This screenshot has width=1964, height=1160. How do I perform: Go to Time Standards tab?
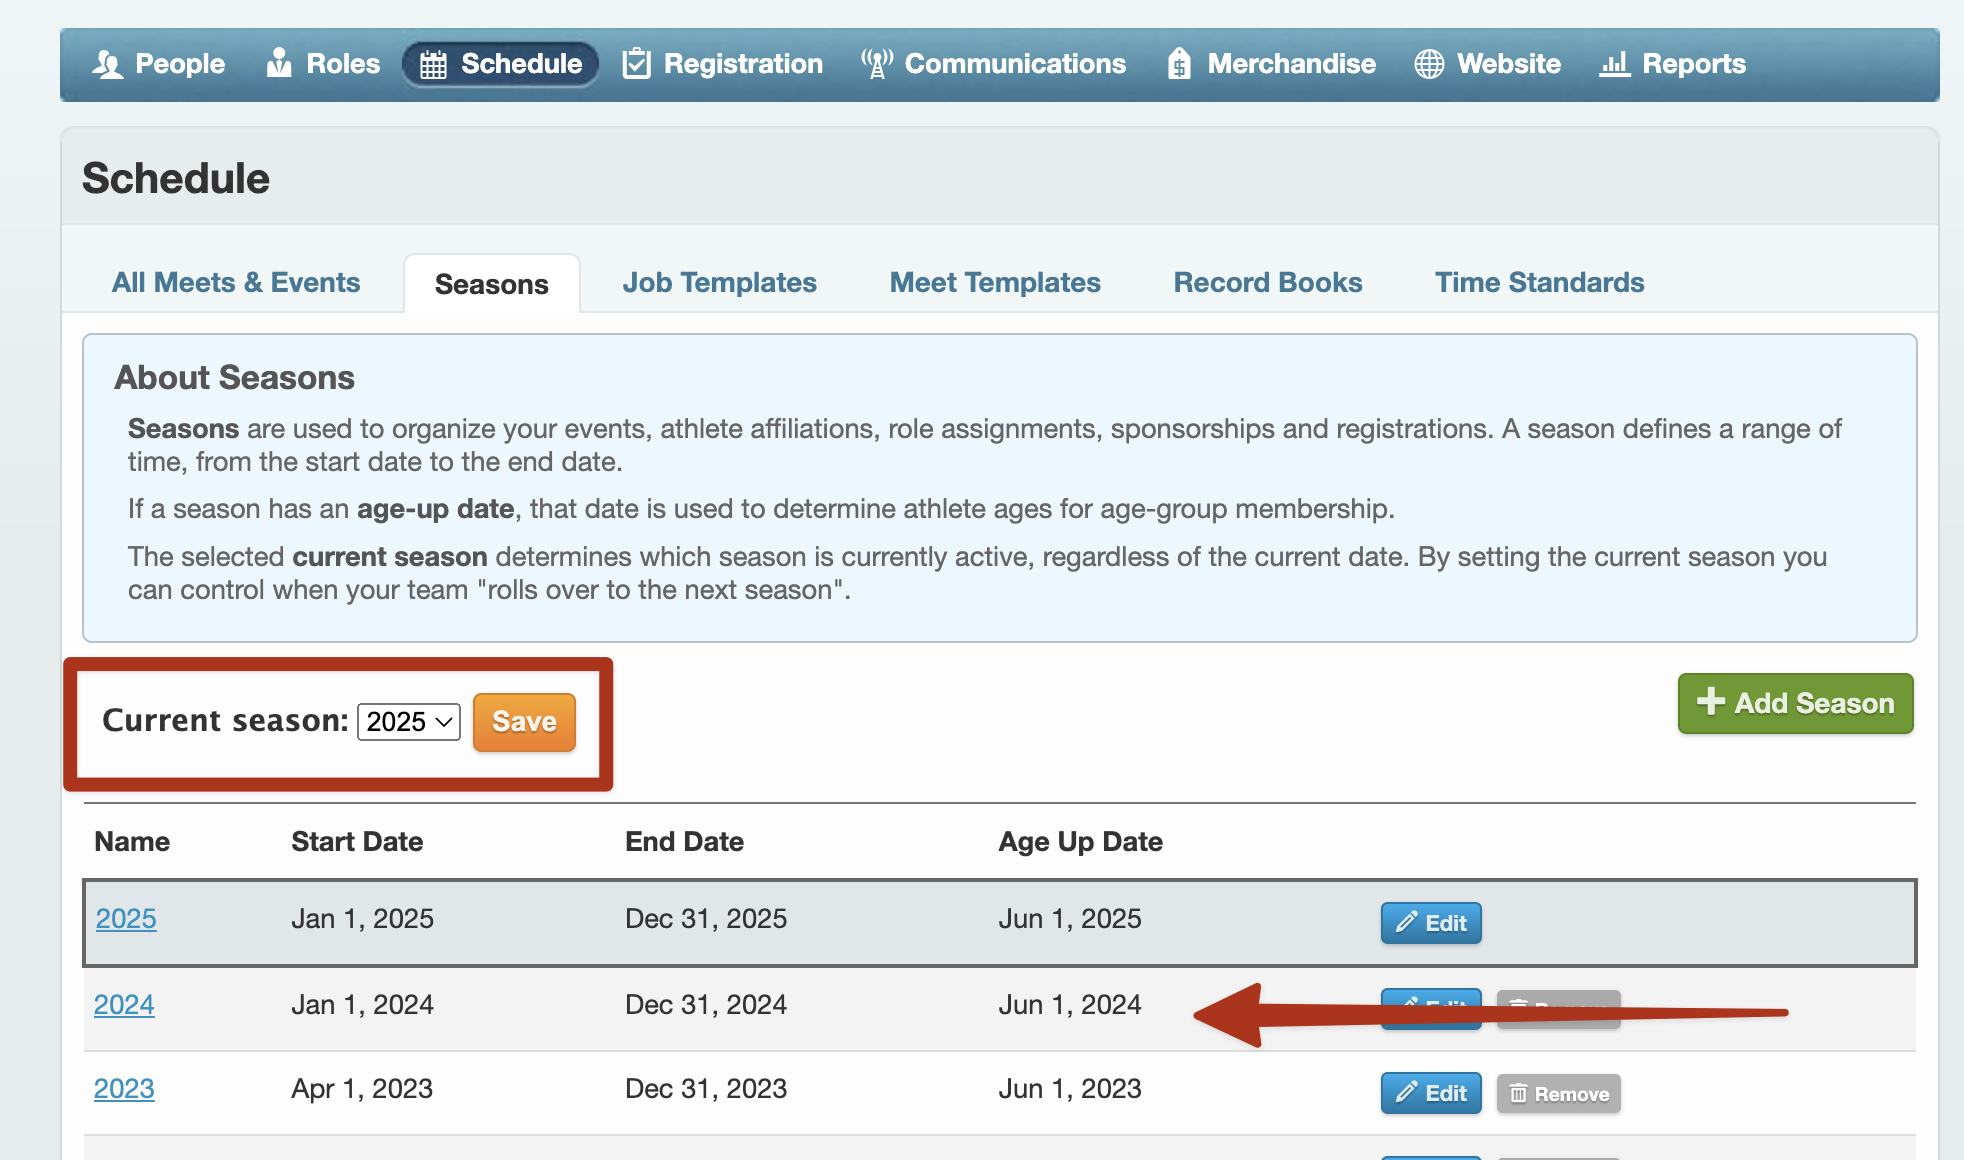(1540, 283)
